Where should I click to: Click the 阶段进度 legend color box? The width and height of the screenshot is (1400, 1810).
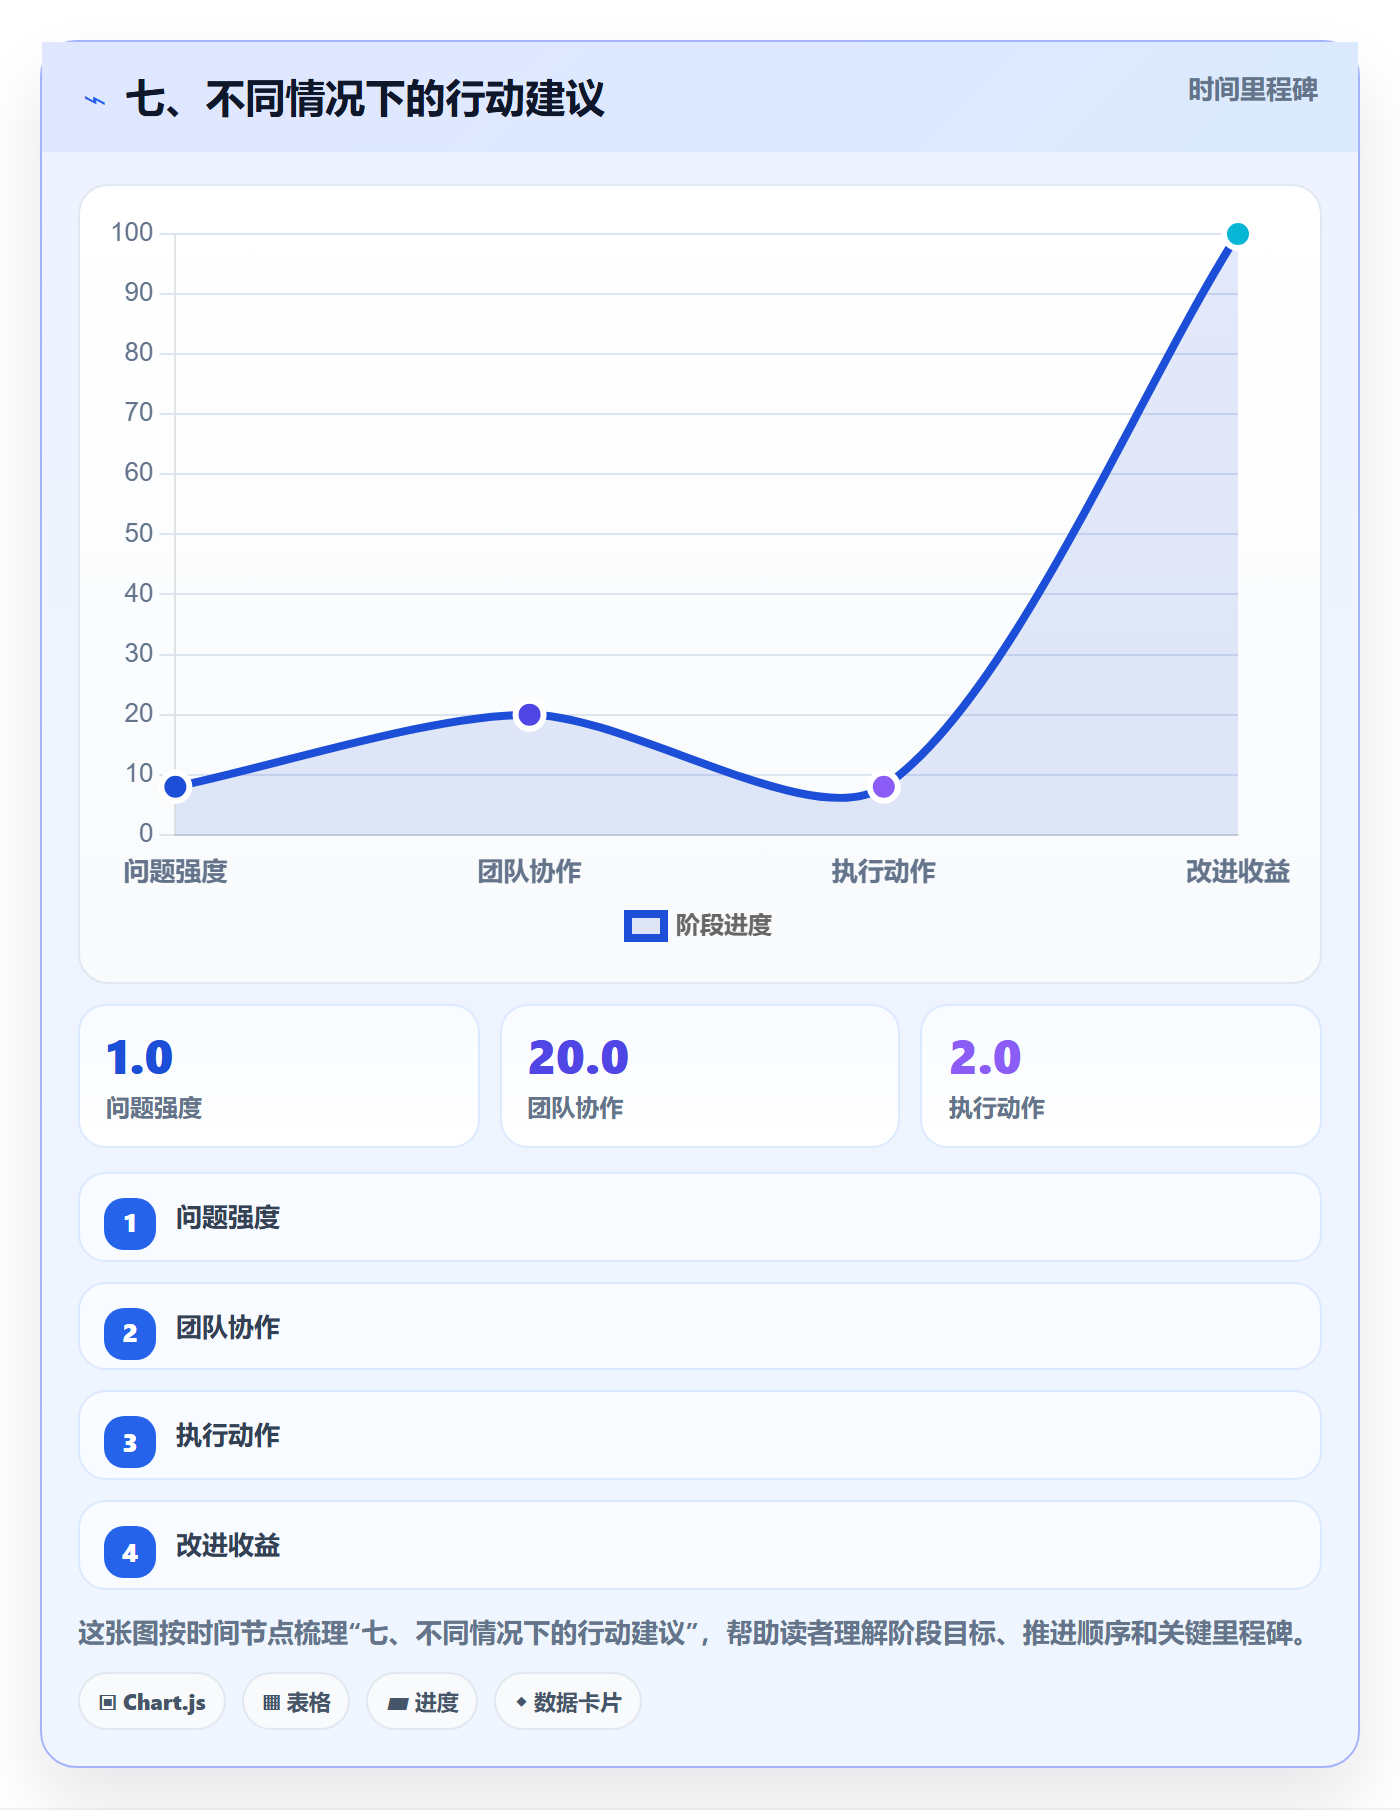pos(646,926)
